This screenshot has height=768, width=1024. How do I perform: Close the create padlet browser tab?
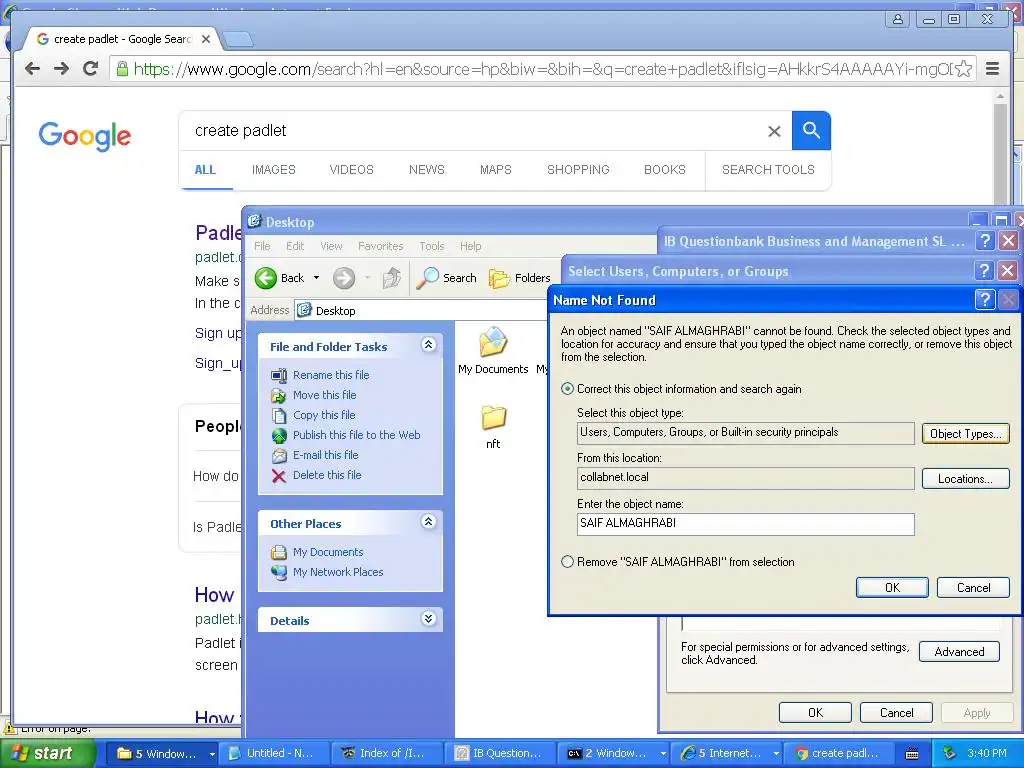tap(206, 39)
